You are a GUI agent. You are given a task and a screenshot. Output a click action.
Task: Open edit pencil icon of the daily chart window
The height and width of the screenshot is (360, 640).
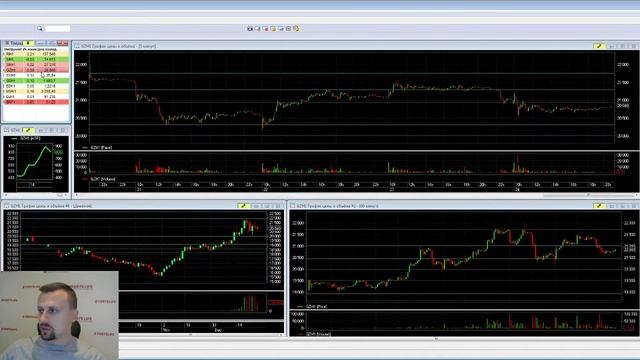click(243, 206)
